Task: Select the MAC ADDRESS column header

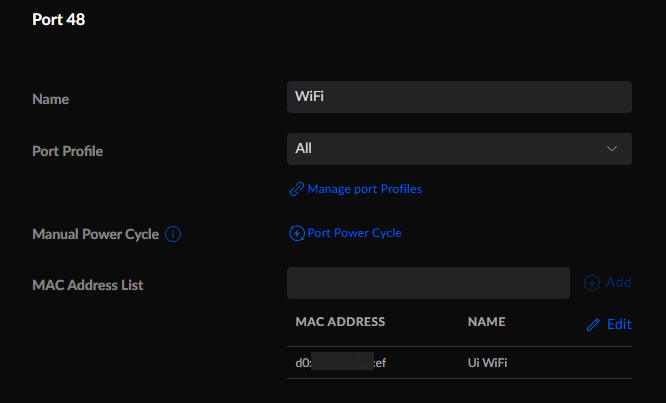Action: [340, 322]
